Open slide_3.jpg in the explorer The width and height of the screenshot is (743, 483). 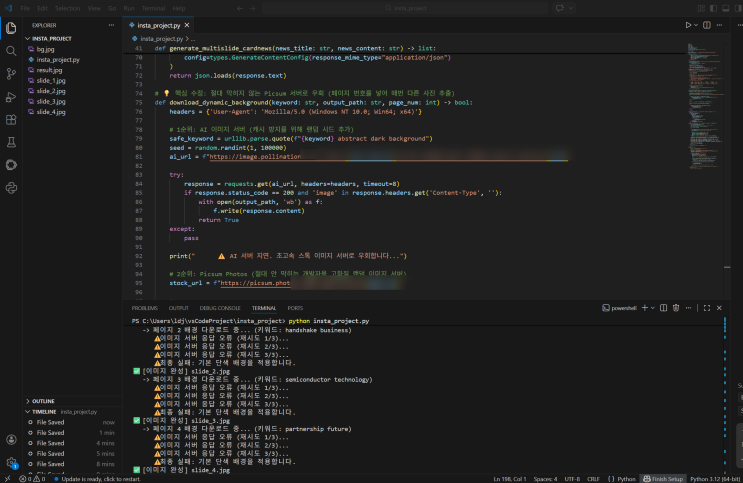51,101
